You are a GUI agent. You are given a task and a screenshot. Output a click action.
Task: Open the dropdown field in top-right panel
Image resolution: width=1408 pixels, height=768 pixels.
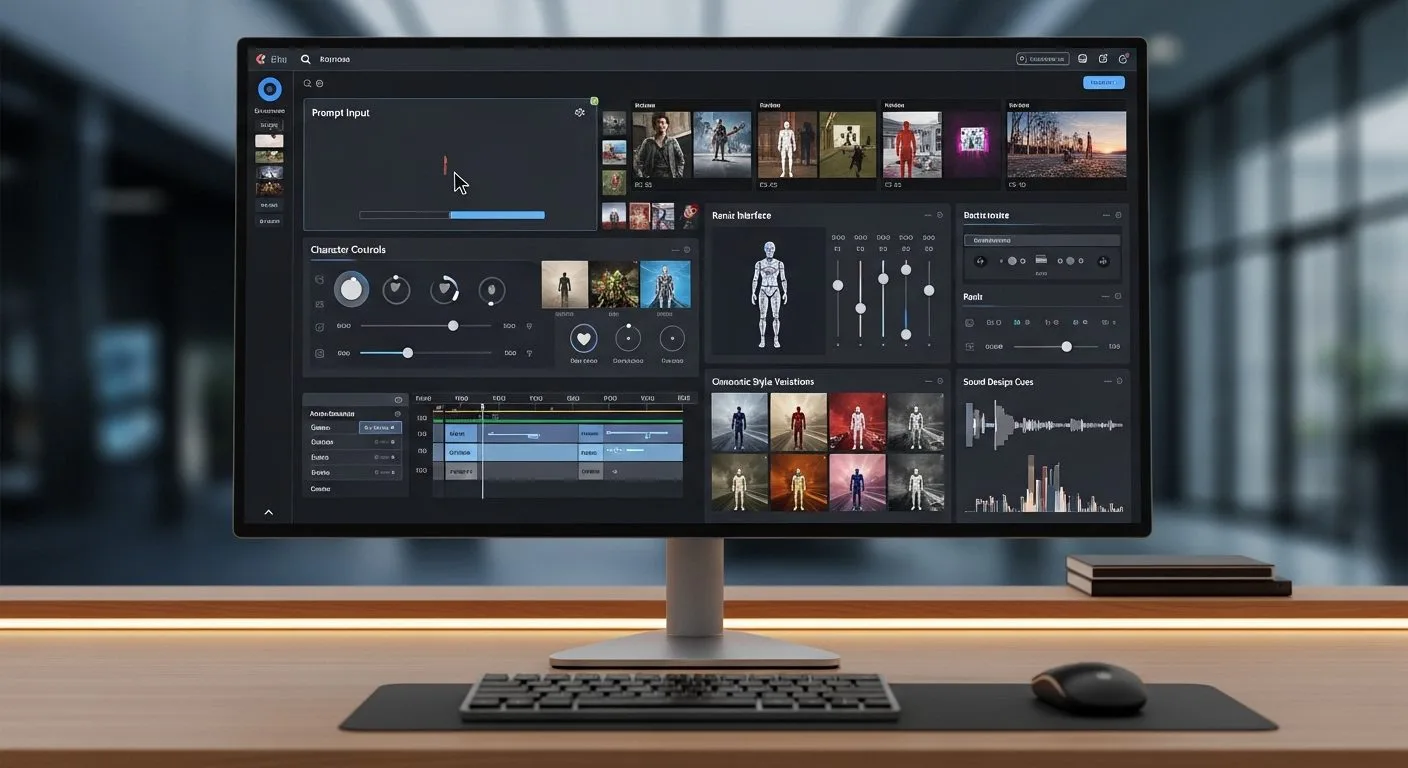pos(1041,240)
